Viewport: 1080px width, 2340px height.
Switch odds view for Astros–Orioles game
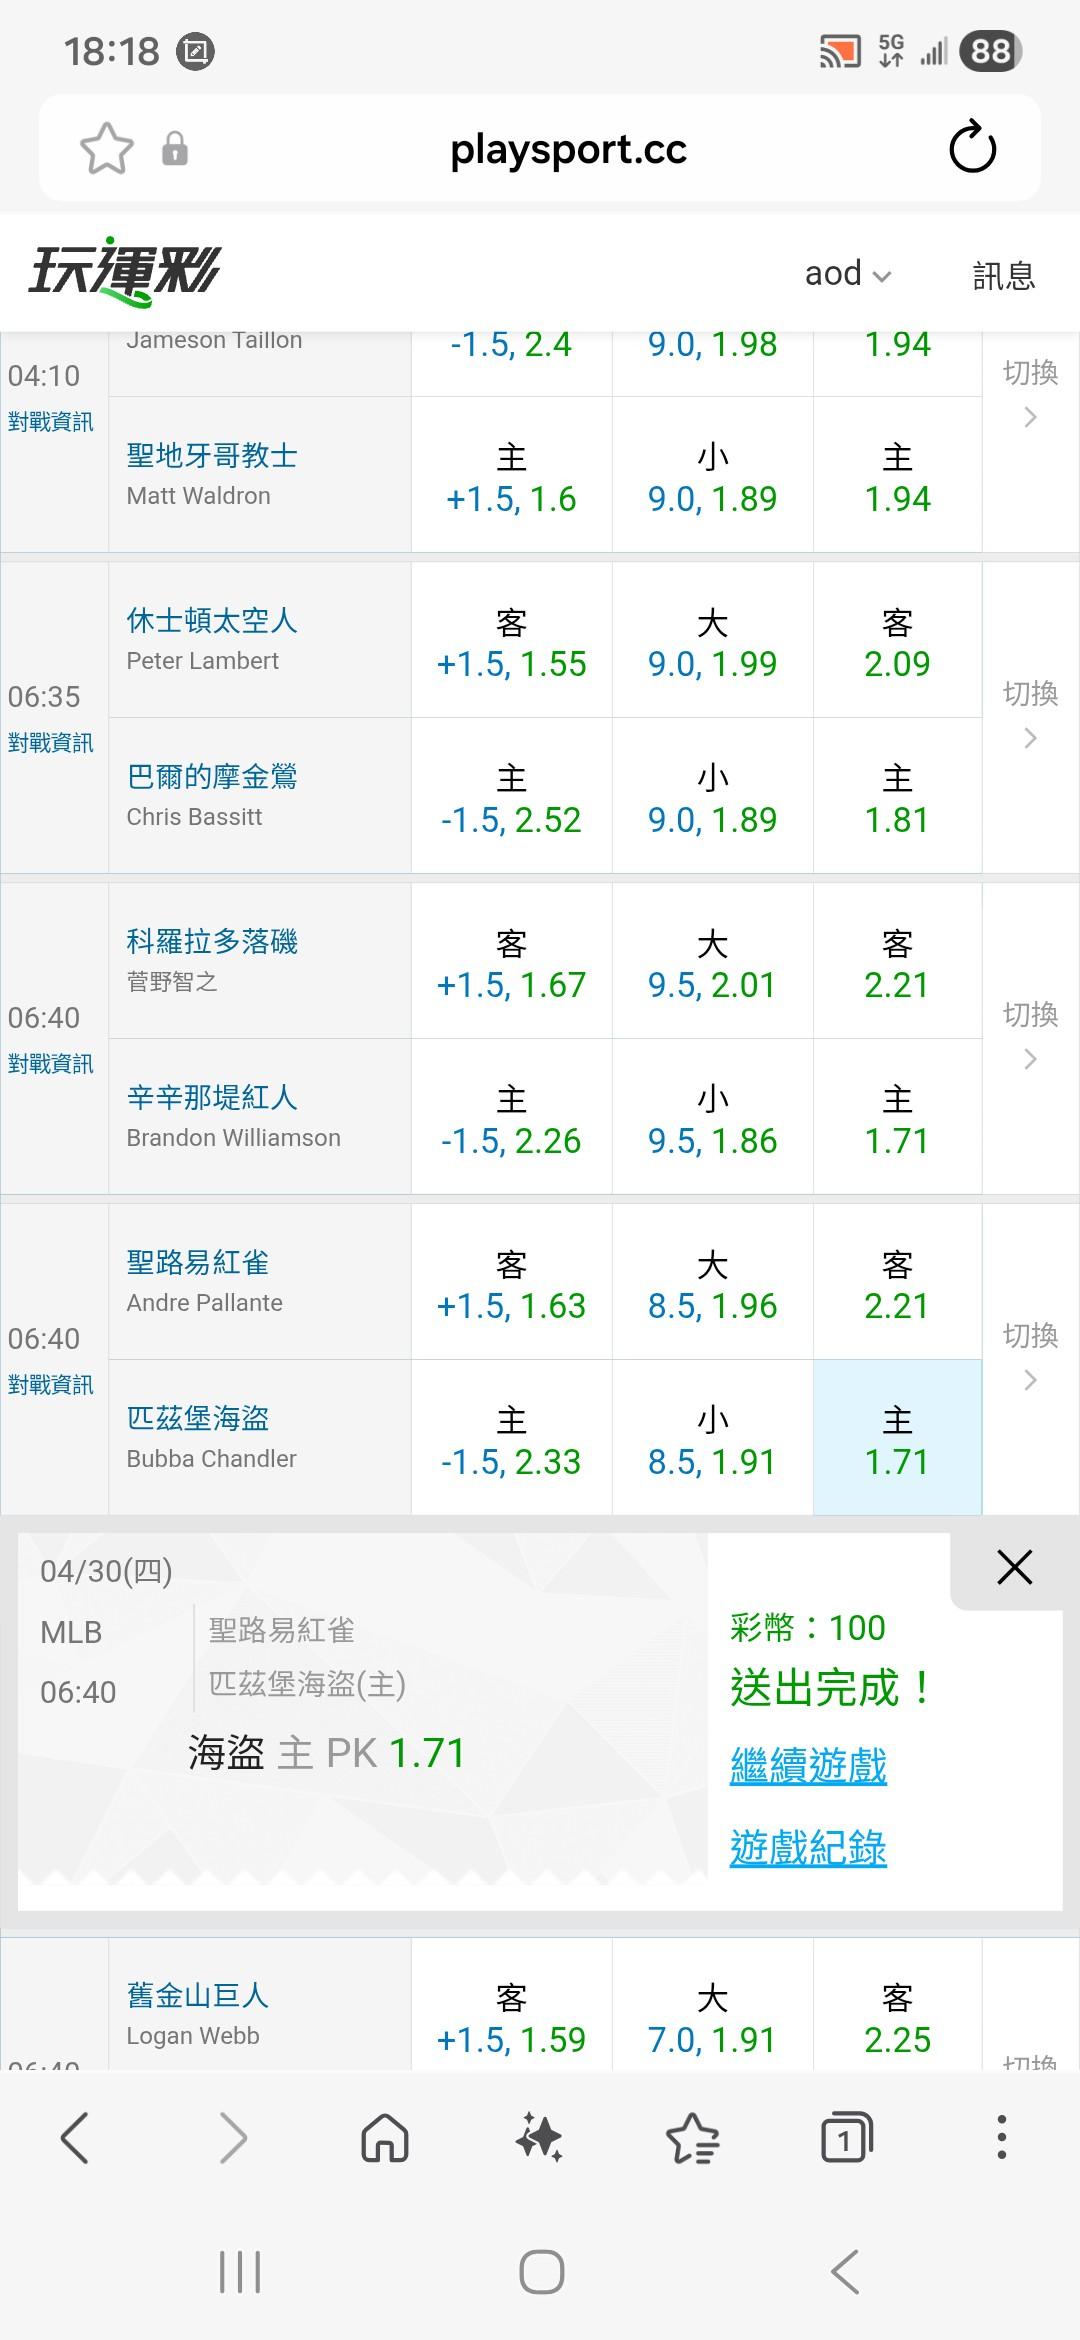(1030, 714)
